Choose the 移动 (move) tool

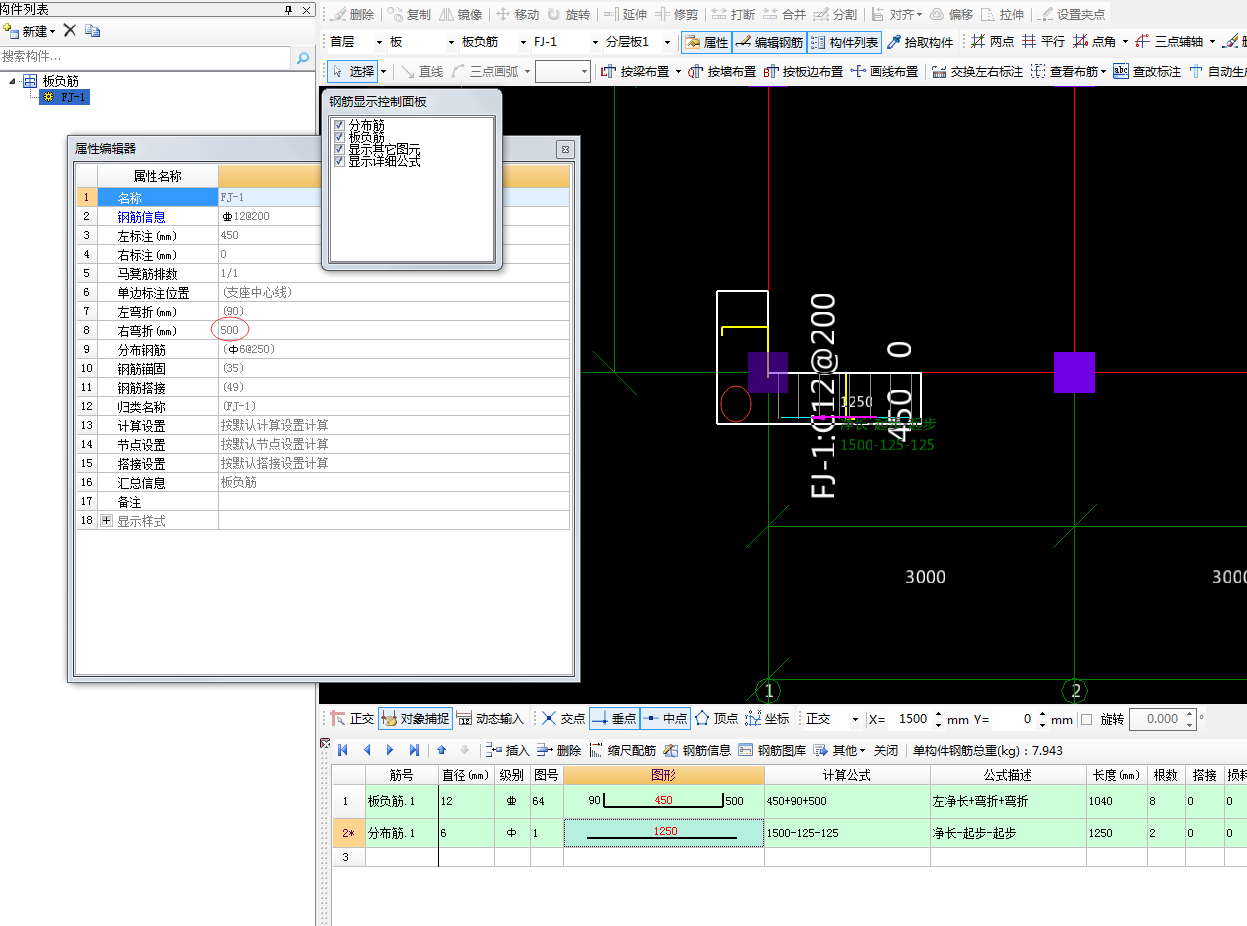coord(518,15)
